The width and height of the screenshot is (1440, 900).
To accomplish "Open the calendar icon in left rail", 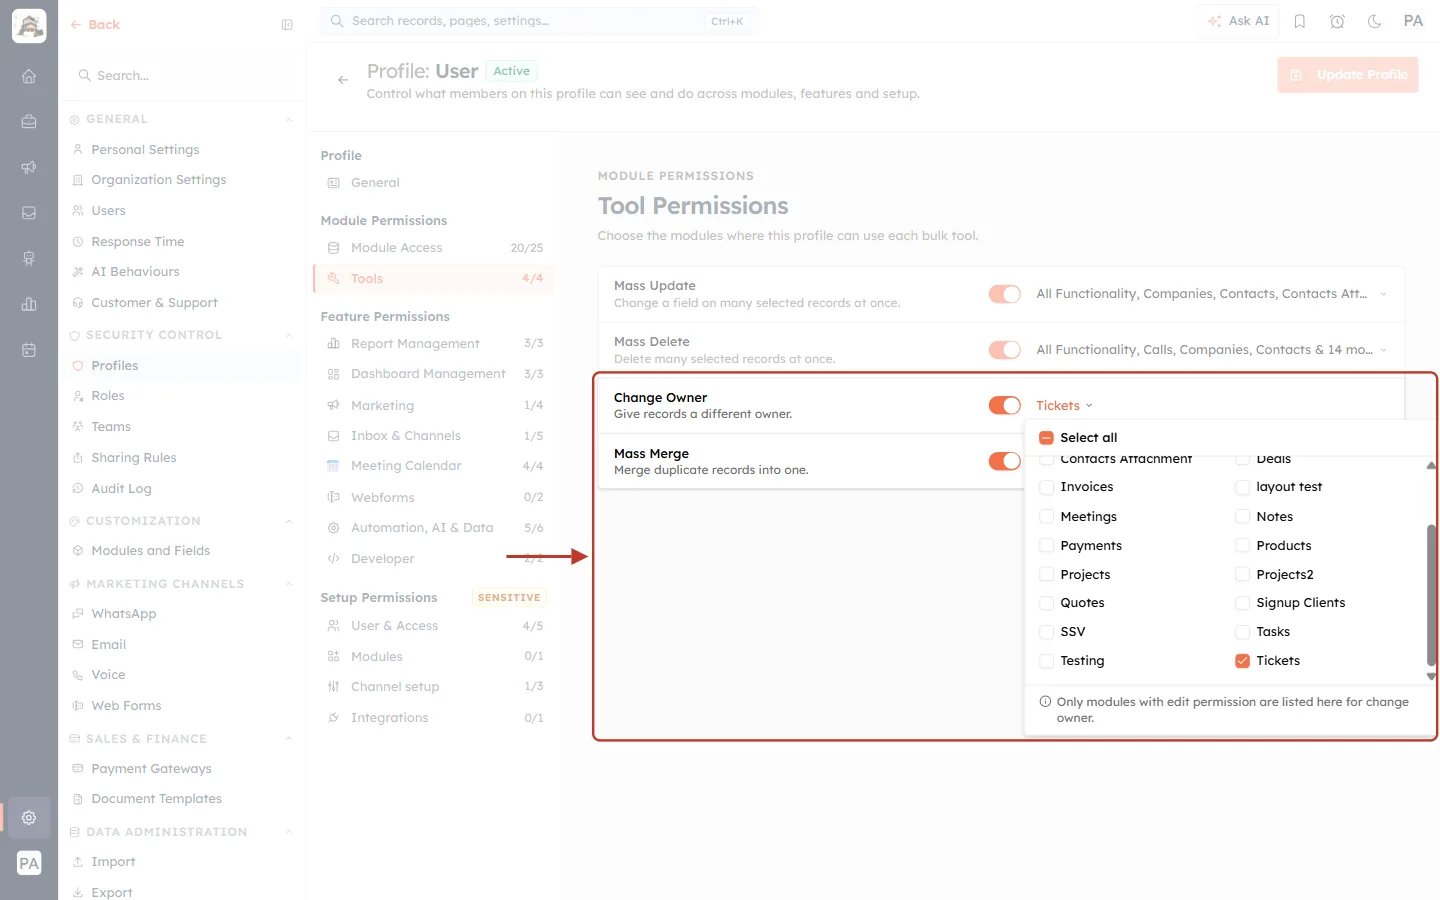I will tap(29, 350).
